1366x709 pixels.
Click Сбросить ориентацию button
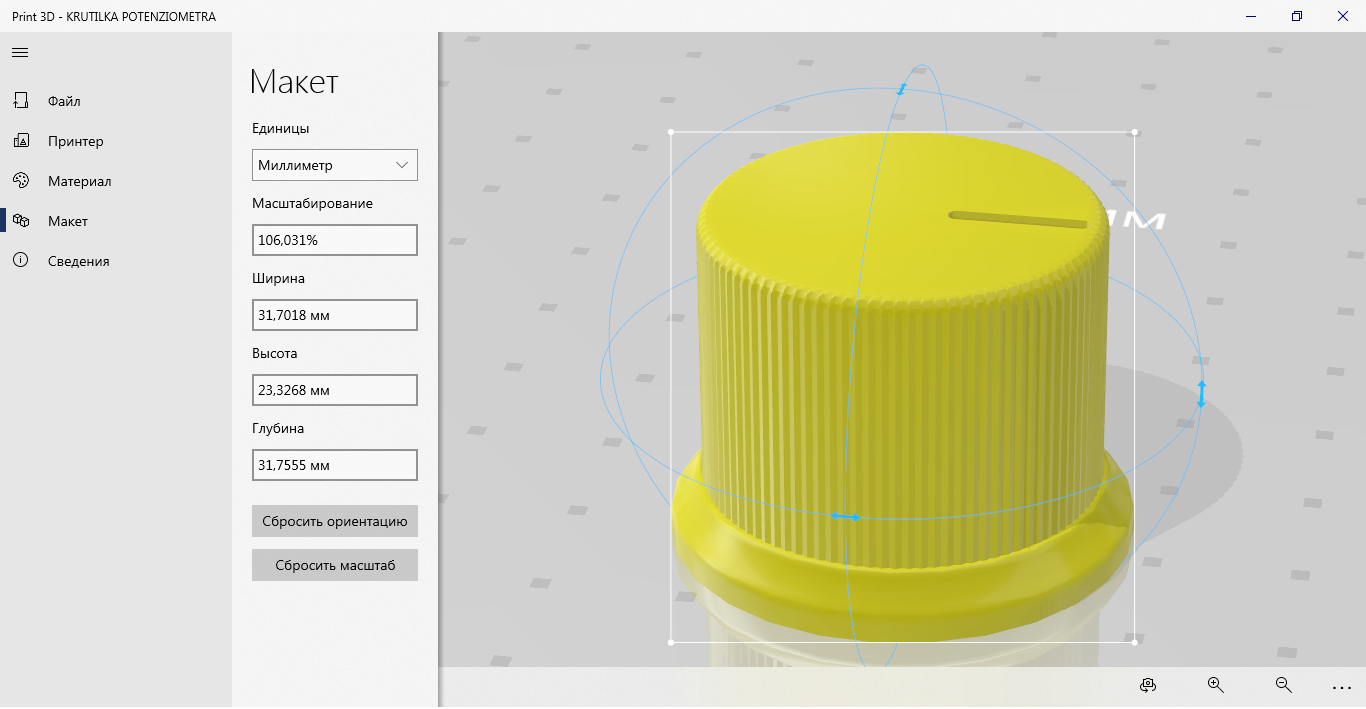point(335,521)
